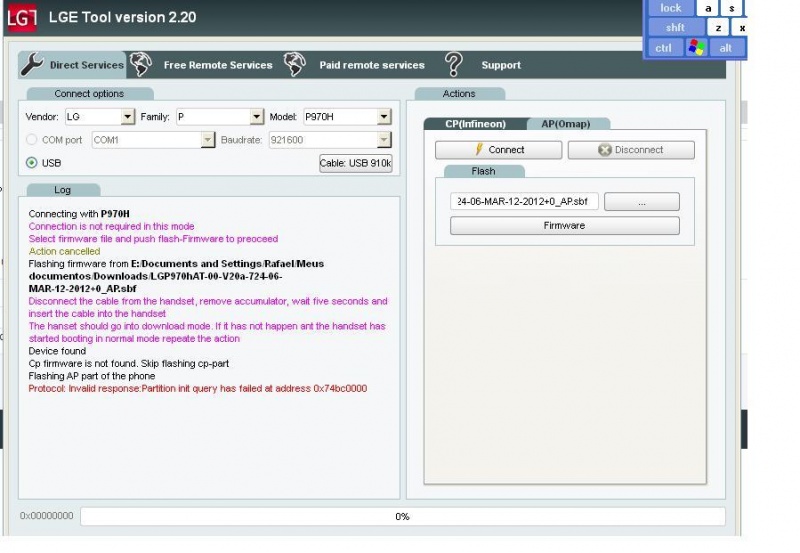Click the red Protocol: Invalid response error line
This screenshot has height=553, width=800.
point(198,388)
